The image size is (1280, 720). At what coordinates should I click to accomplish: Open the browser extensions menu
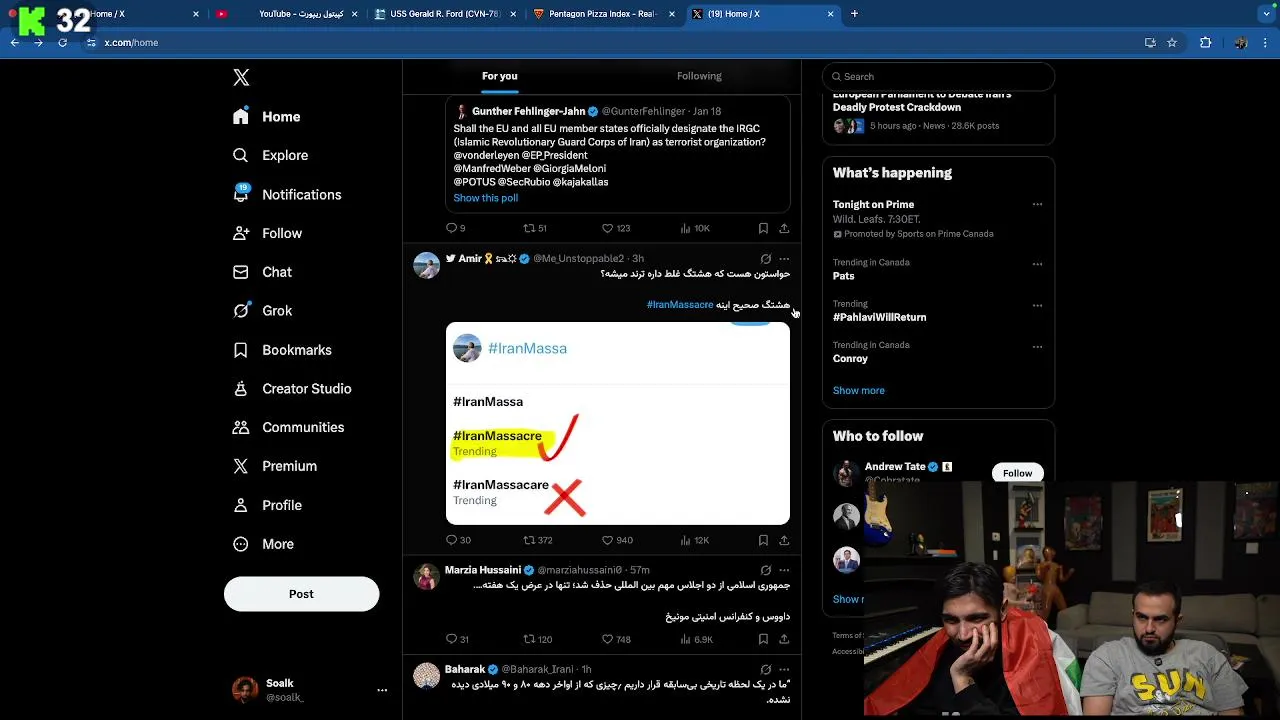1205,43
